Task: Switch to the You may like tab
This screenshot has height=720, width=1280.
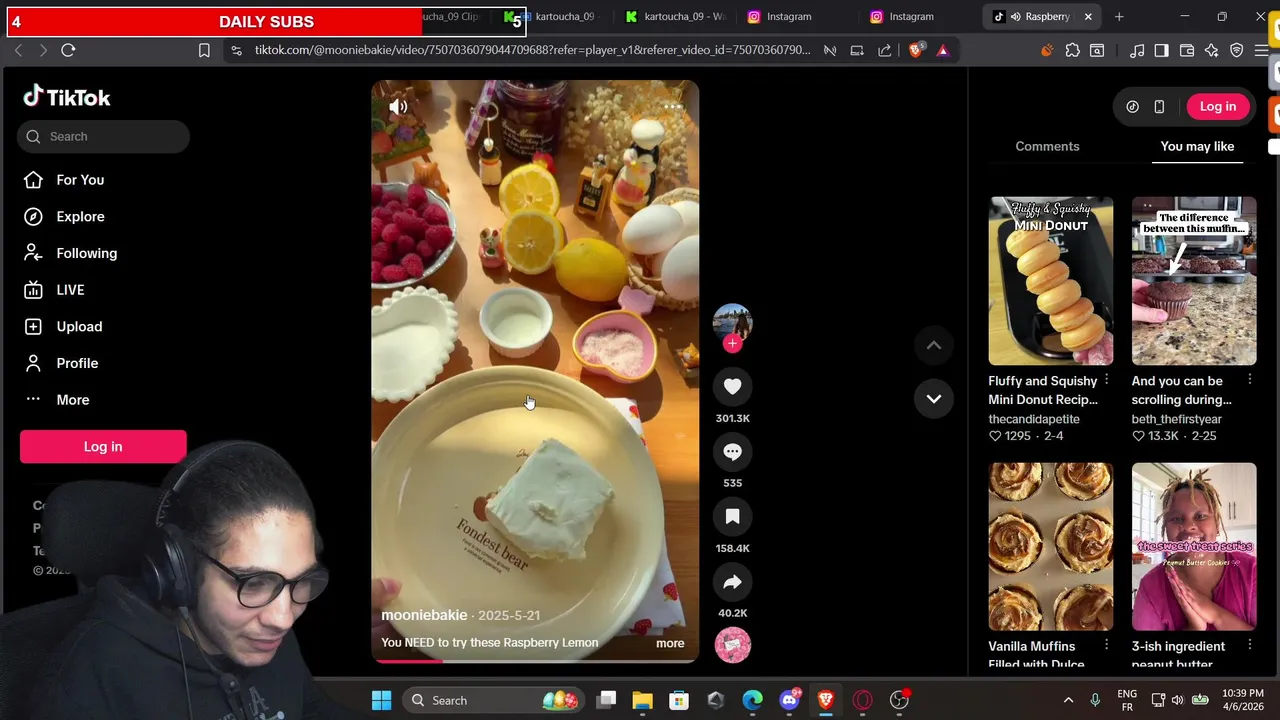Action: 1197,146
